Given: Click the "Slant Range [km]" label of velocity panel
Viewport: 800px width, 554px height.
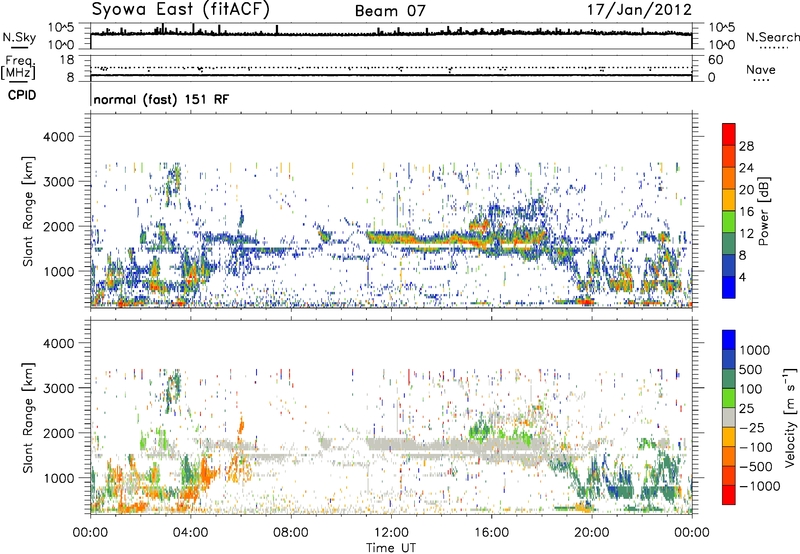Looking at the screenshot, I should 28,417.
